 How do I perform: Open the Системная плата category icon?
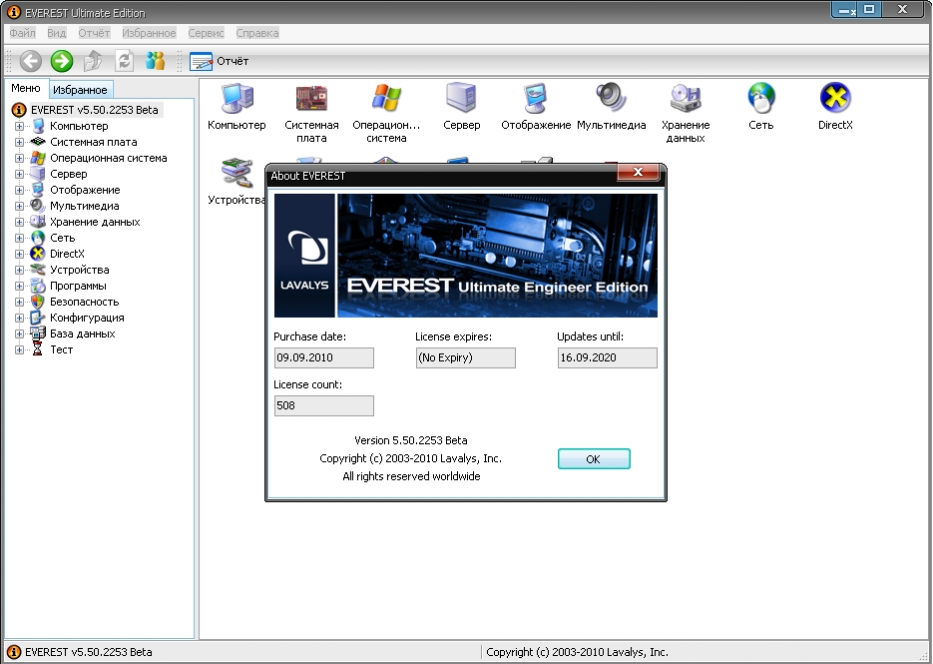tap(311, 100)
